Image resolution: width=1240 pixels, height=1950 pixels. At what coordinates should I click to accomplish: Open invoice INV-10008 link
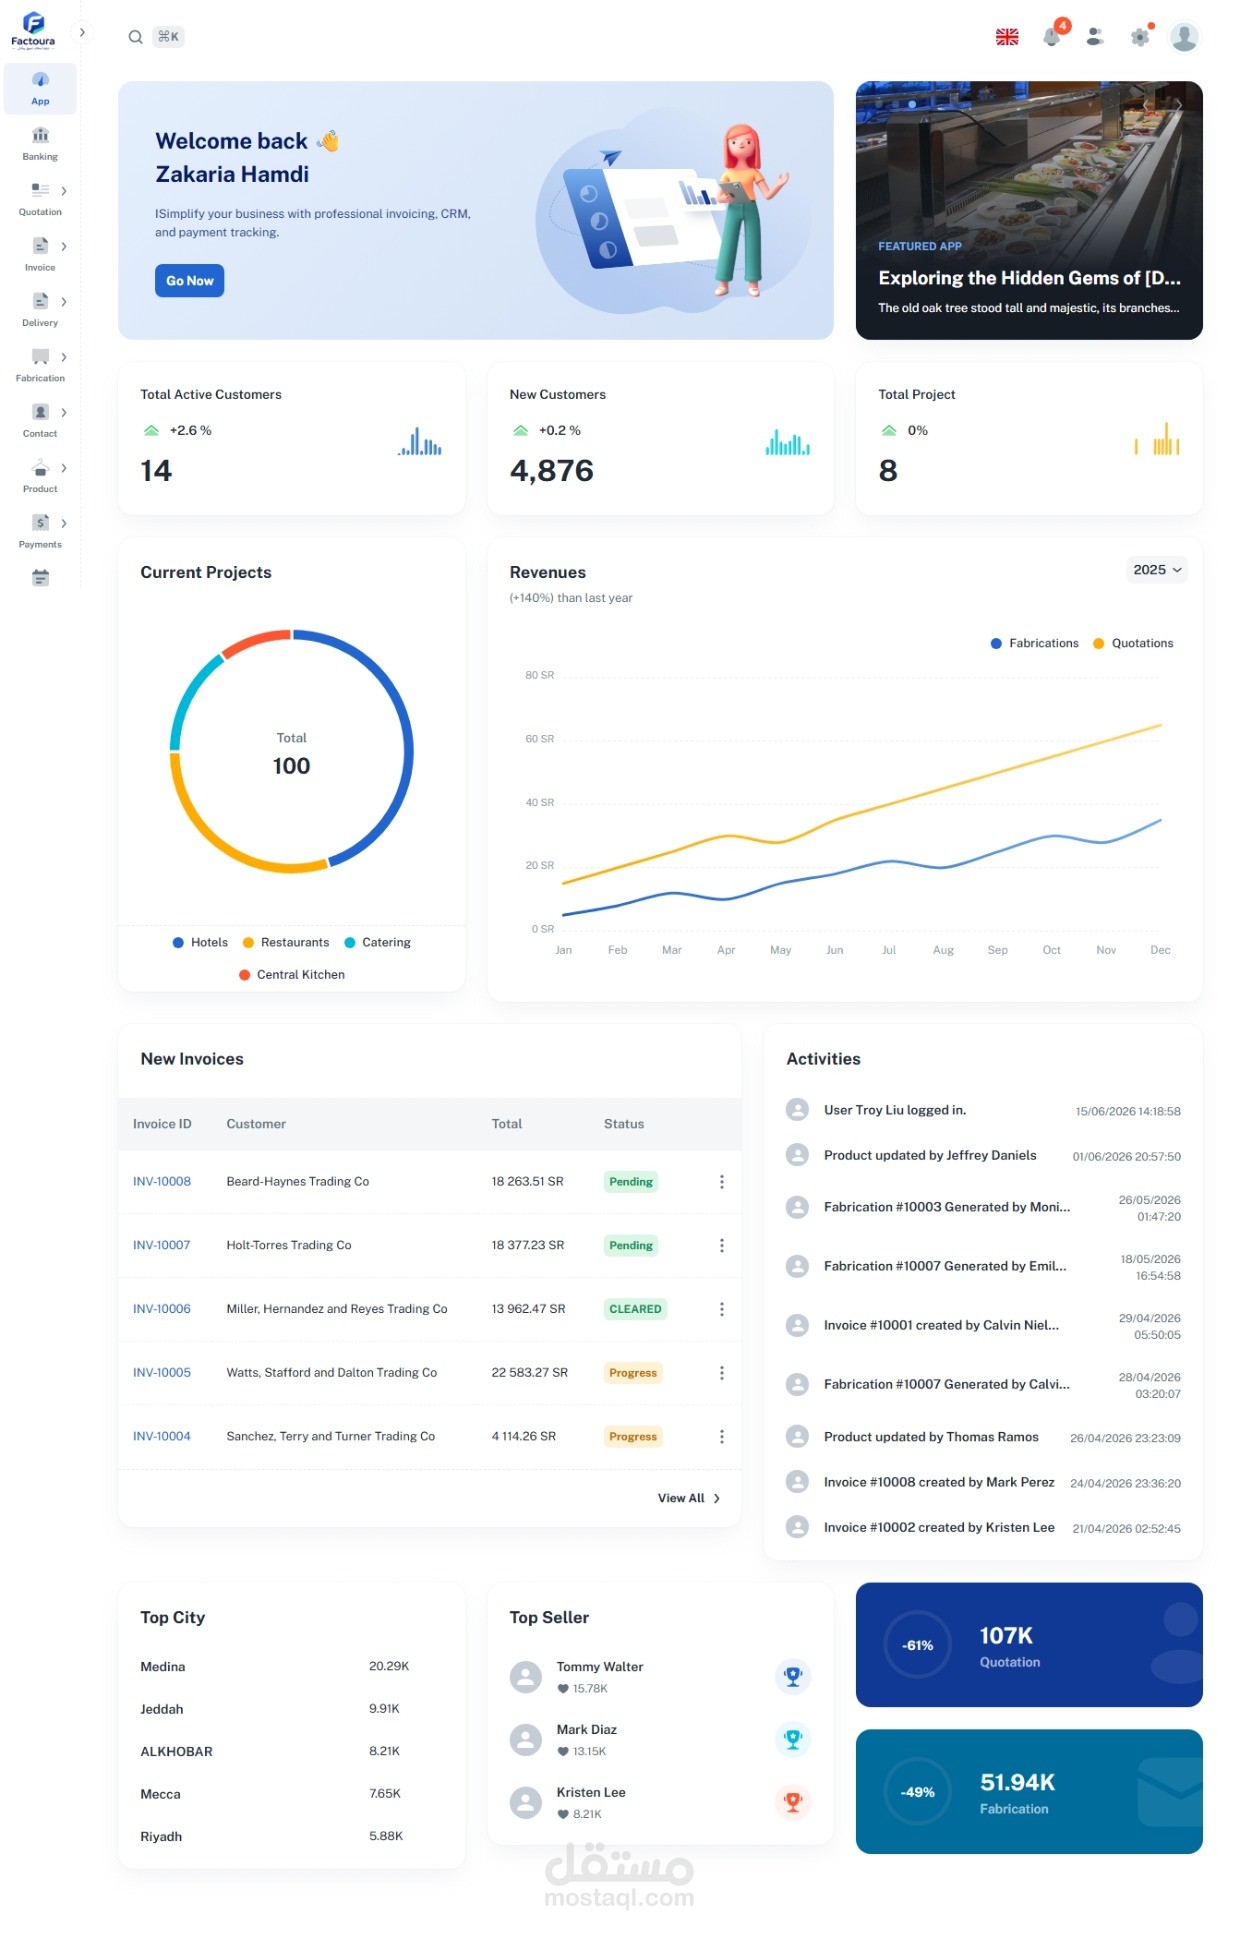coord(162,1181)
